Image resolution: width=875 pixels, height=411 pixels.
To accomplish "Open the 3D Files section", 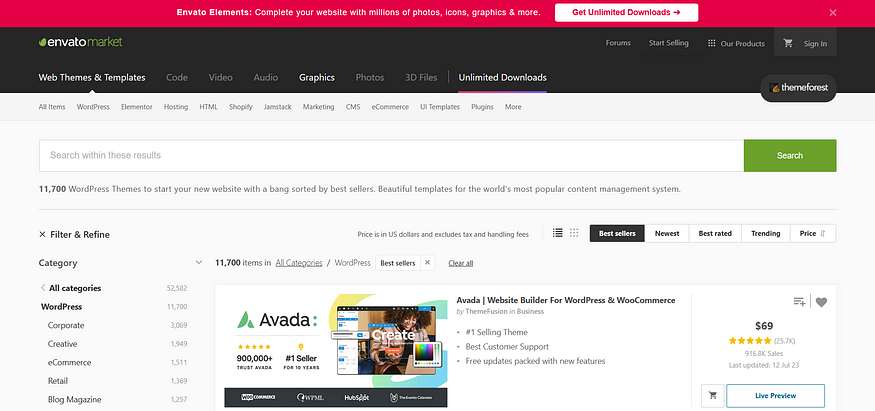I will pos(421,78).
